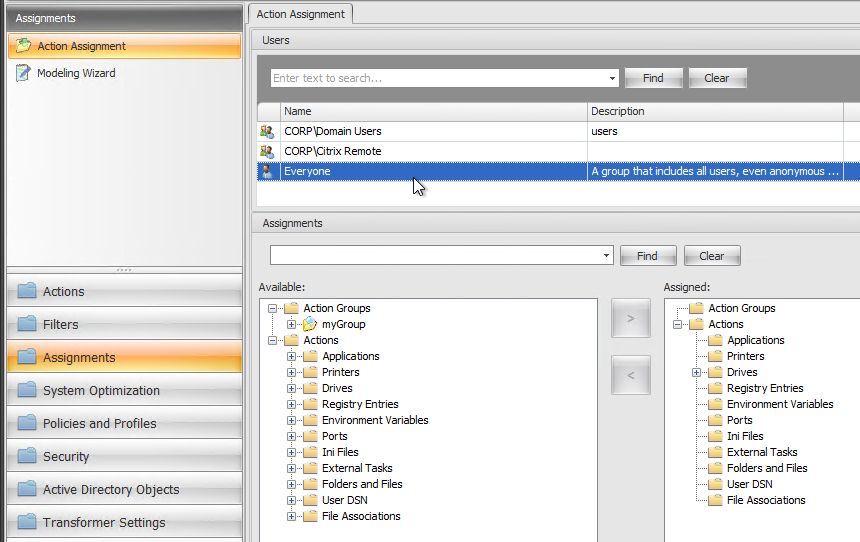Click Transformer Settings folder icon
860x542 pixels.
[27, 521]
